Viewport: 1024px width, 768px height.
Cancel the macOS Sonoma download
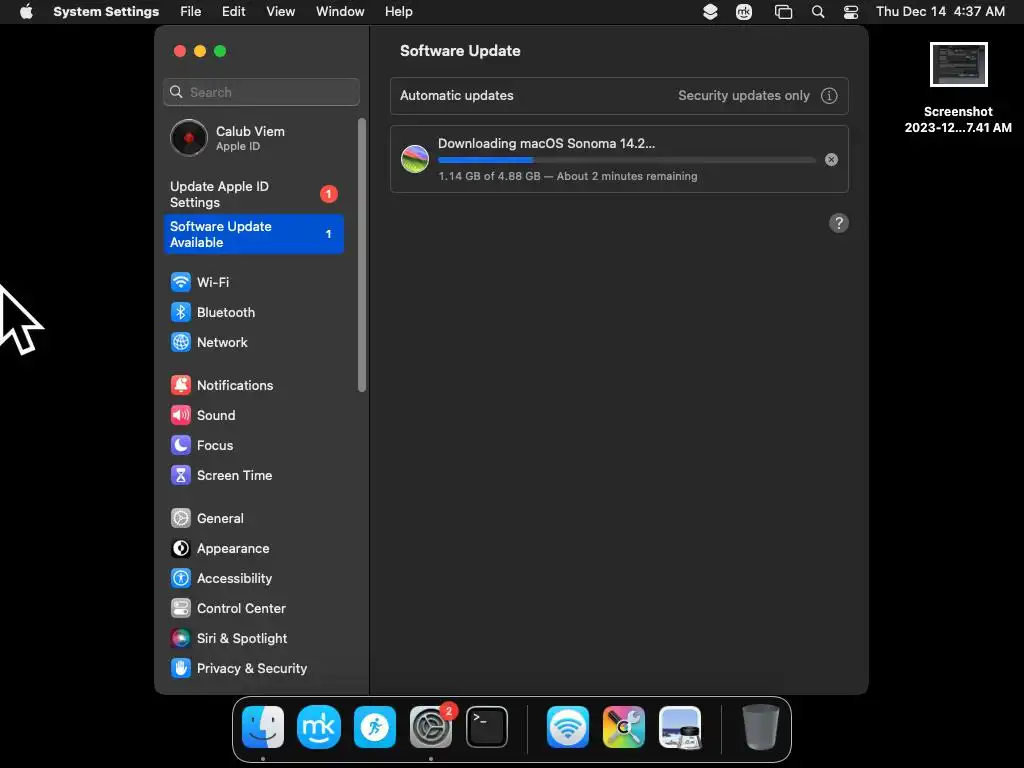tap(831, 159)
